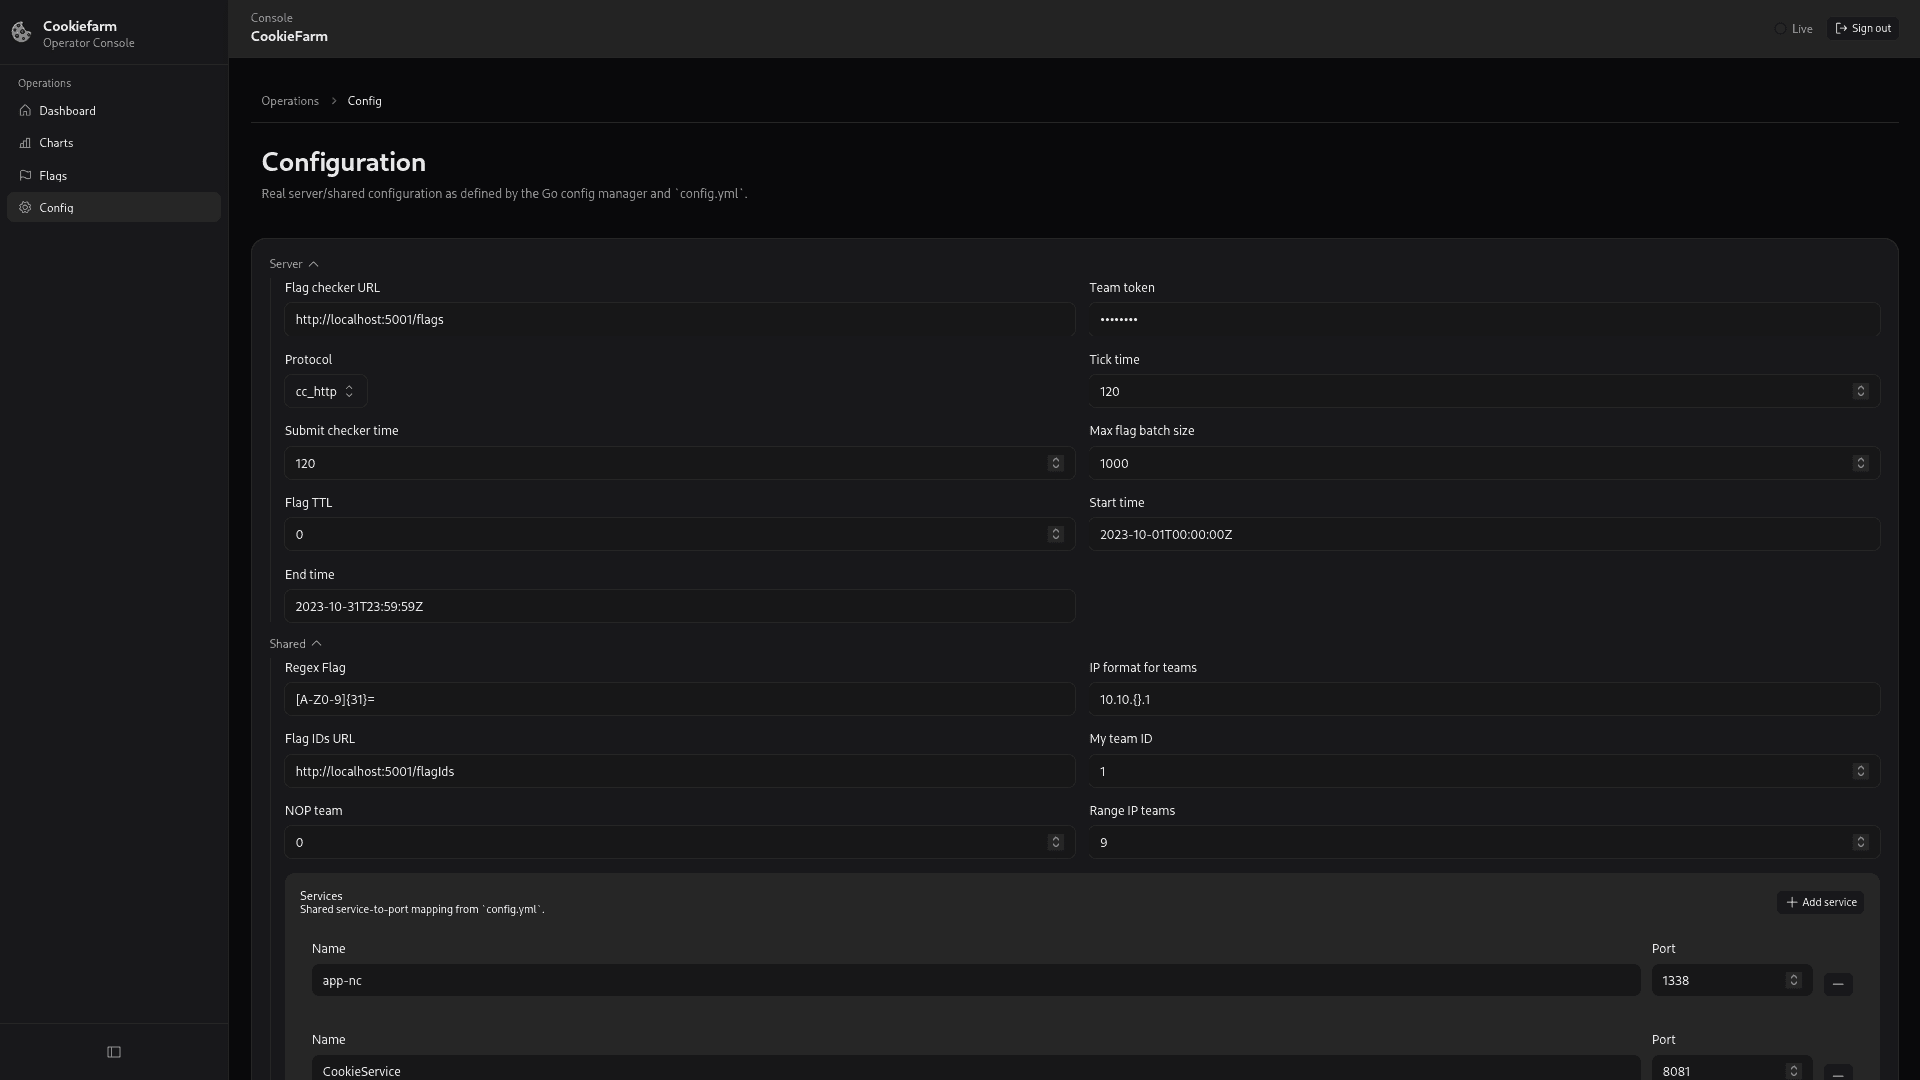The width and height of the screenshot is (1920, 1080).
Task: Adjust Max flag batch size with its stepper
Action: tap(1860, 463)
